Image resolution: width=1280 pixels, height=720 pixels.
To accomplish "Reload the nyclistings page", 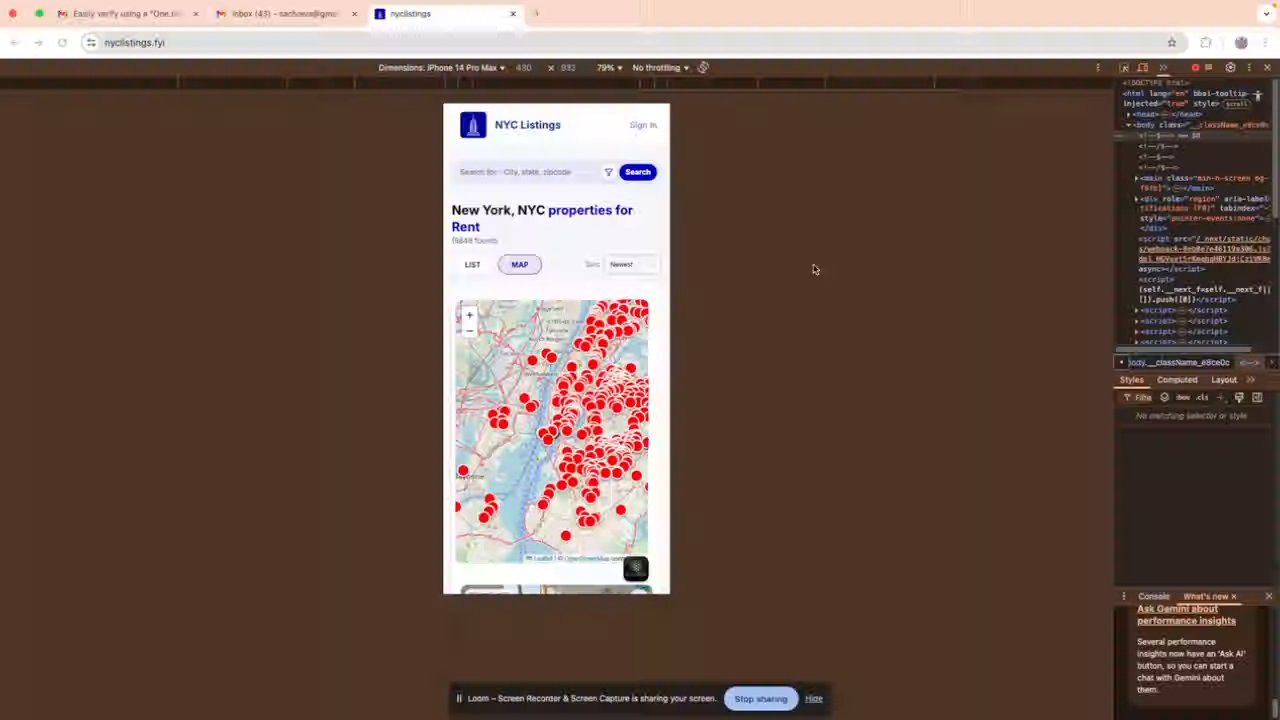I will 62,43.
